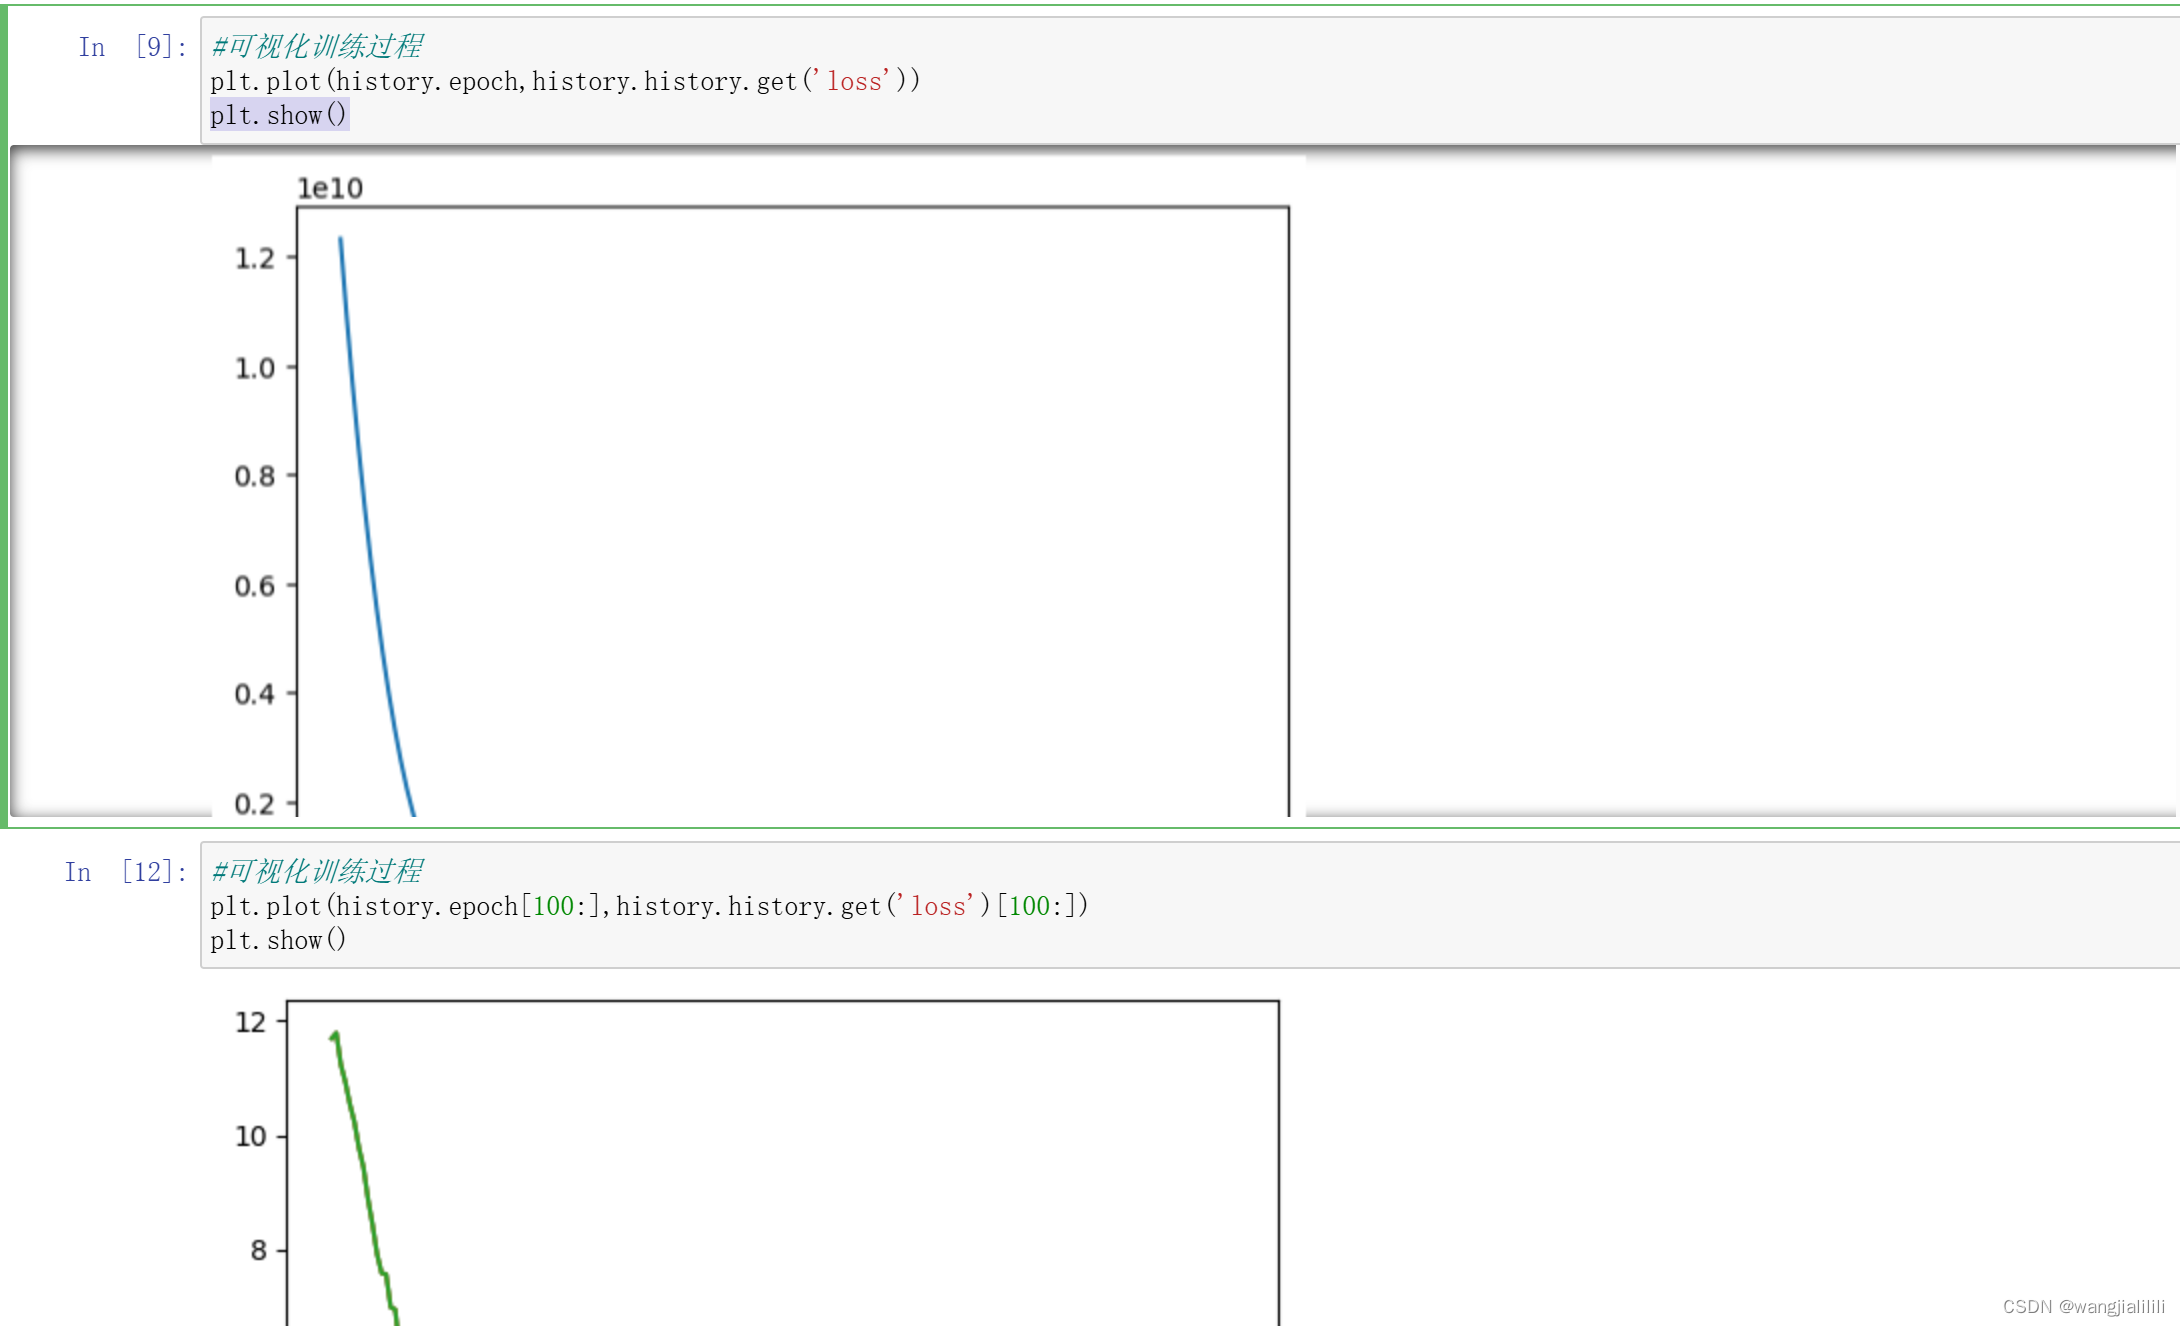Click the green active-cell indicator border

(5, 400)
